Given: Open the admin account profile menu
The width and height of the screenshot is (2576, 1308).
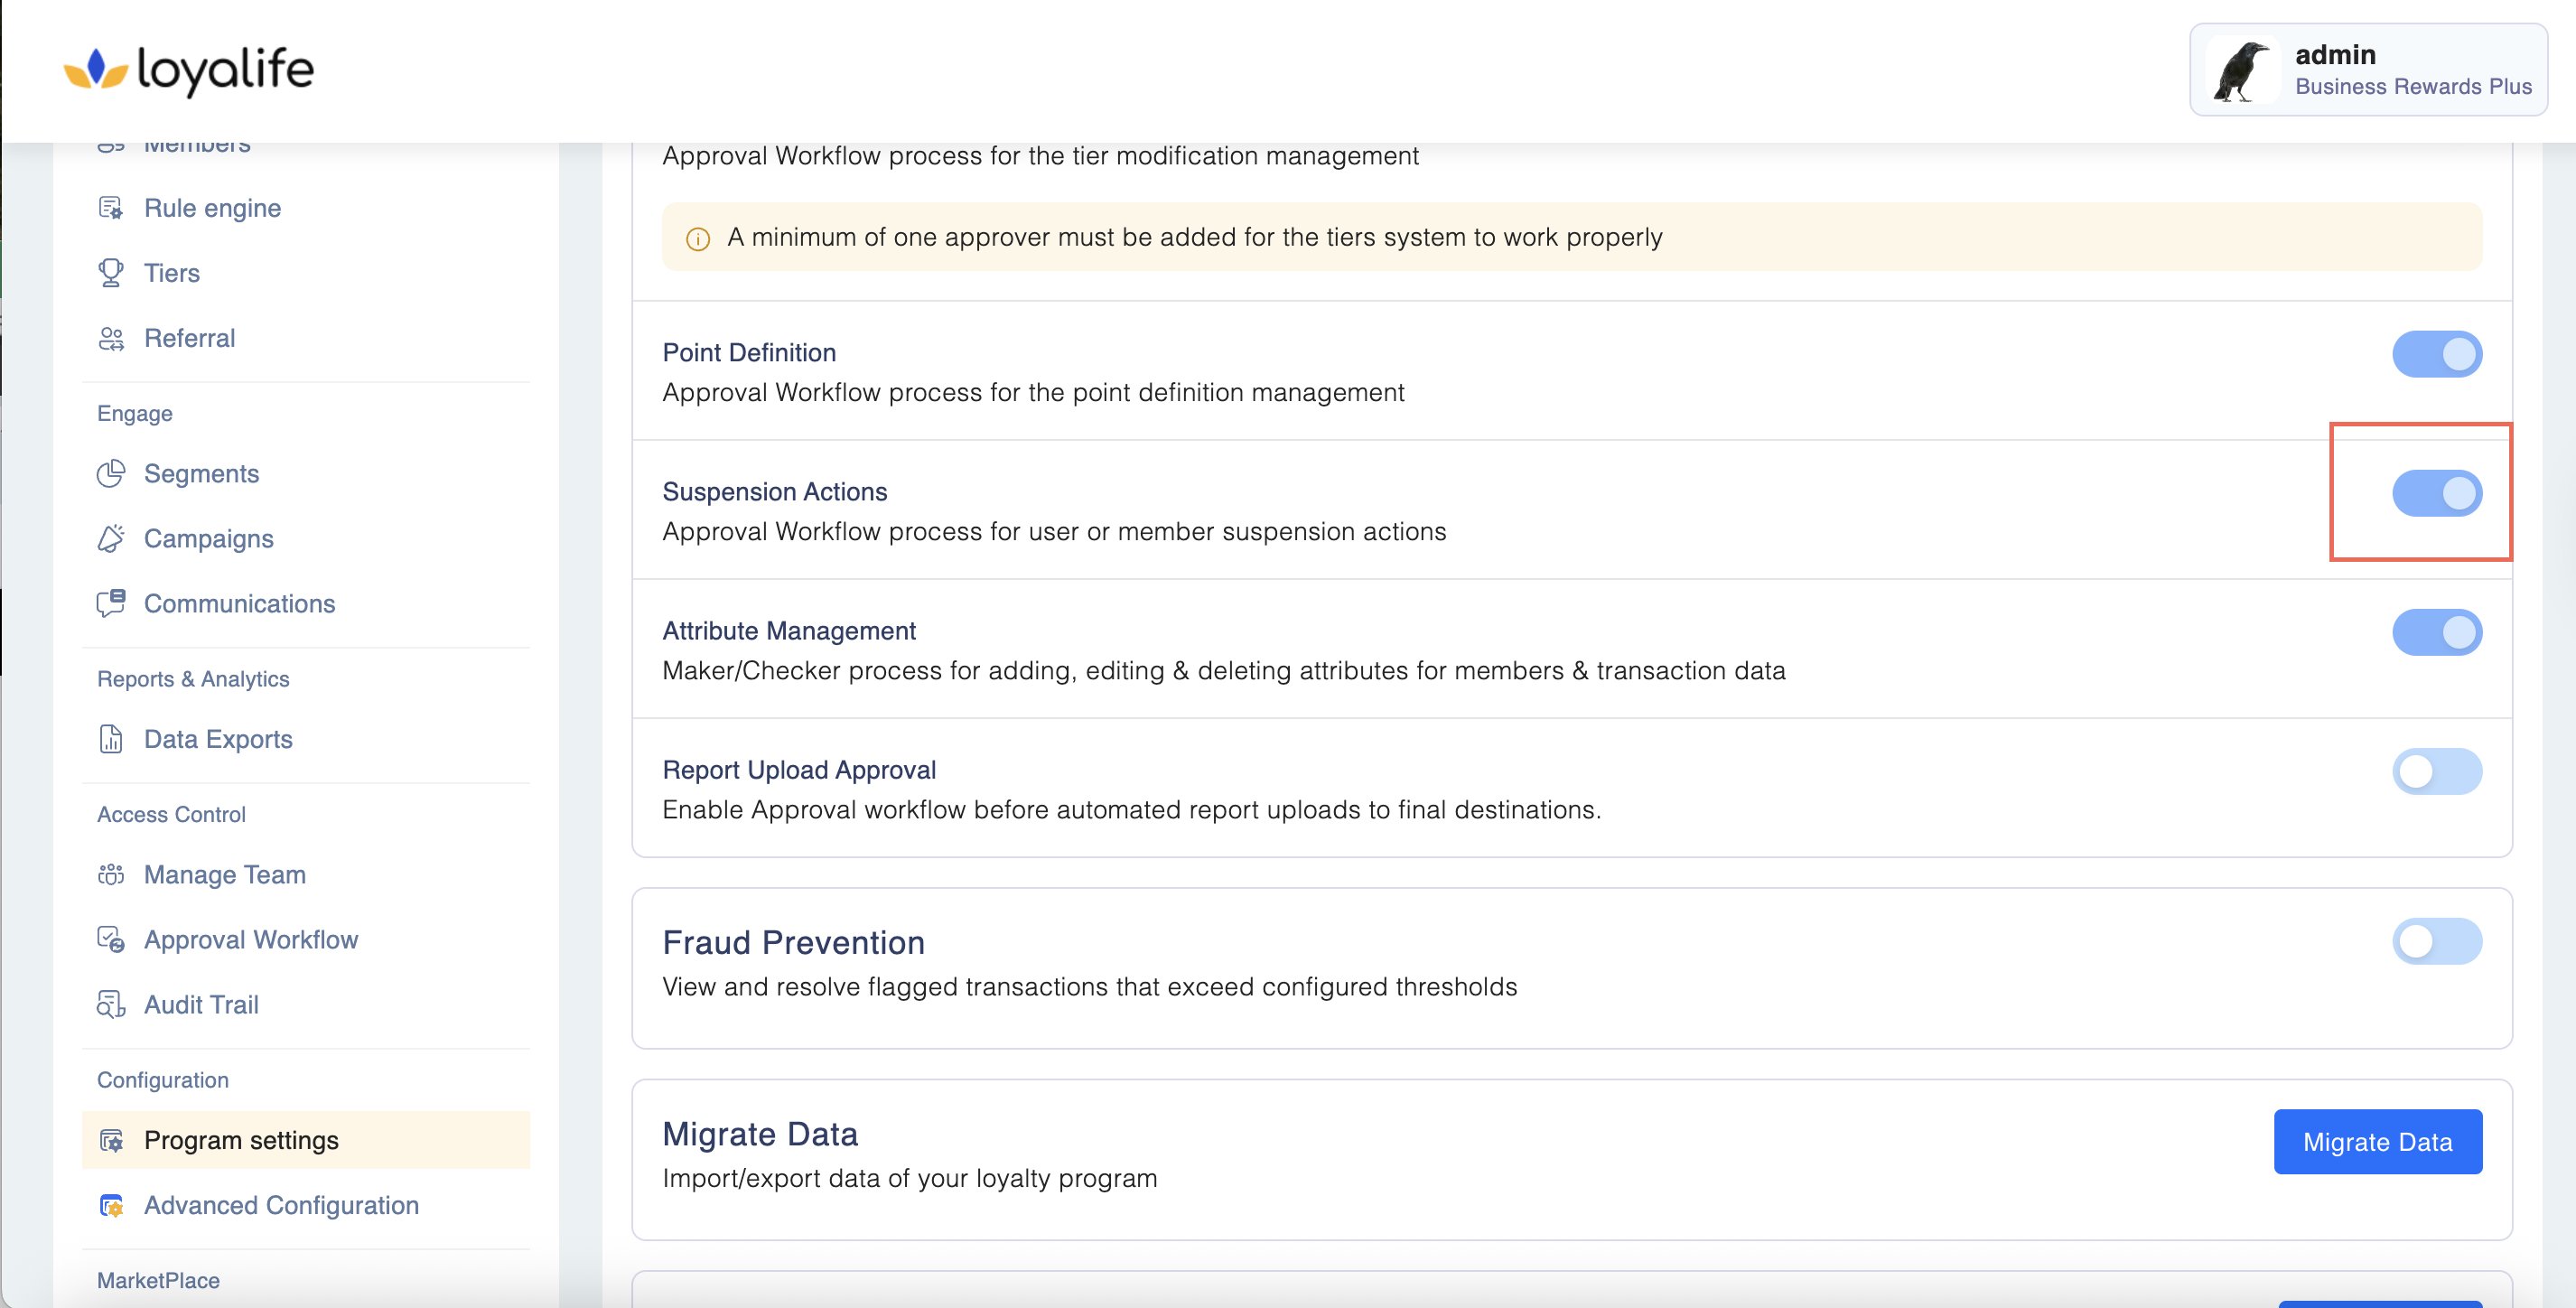Looking at the screenshot, I should tap(2367, 70).
